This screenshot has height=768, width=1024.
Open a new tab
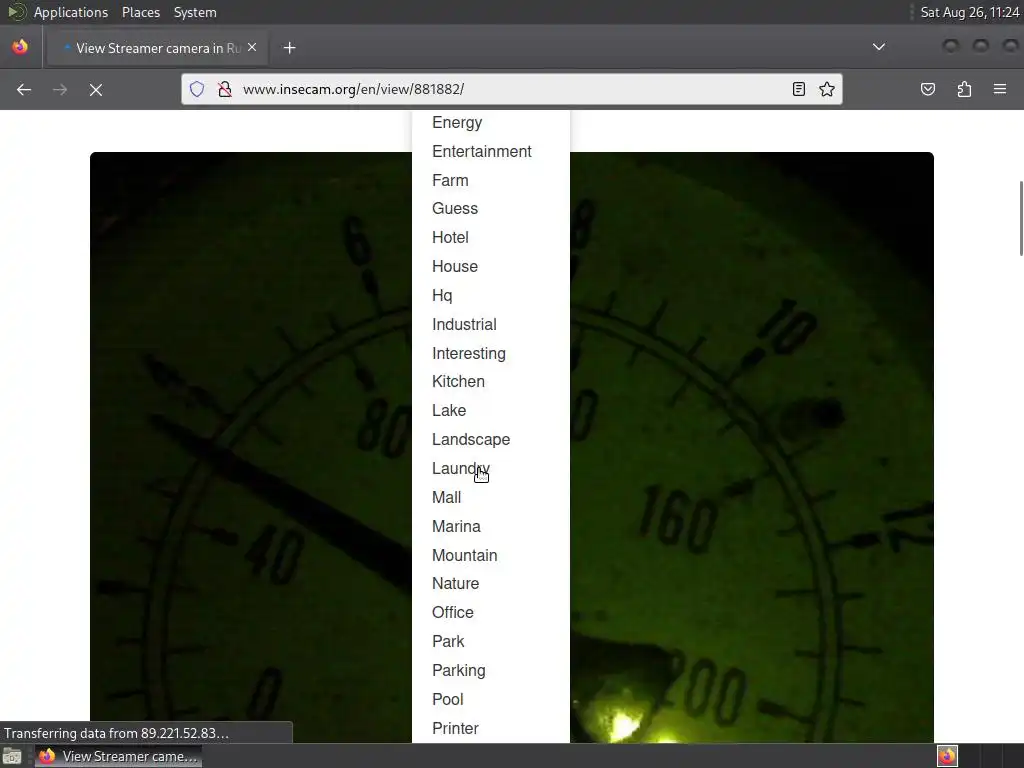289,48
